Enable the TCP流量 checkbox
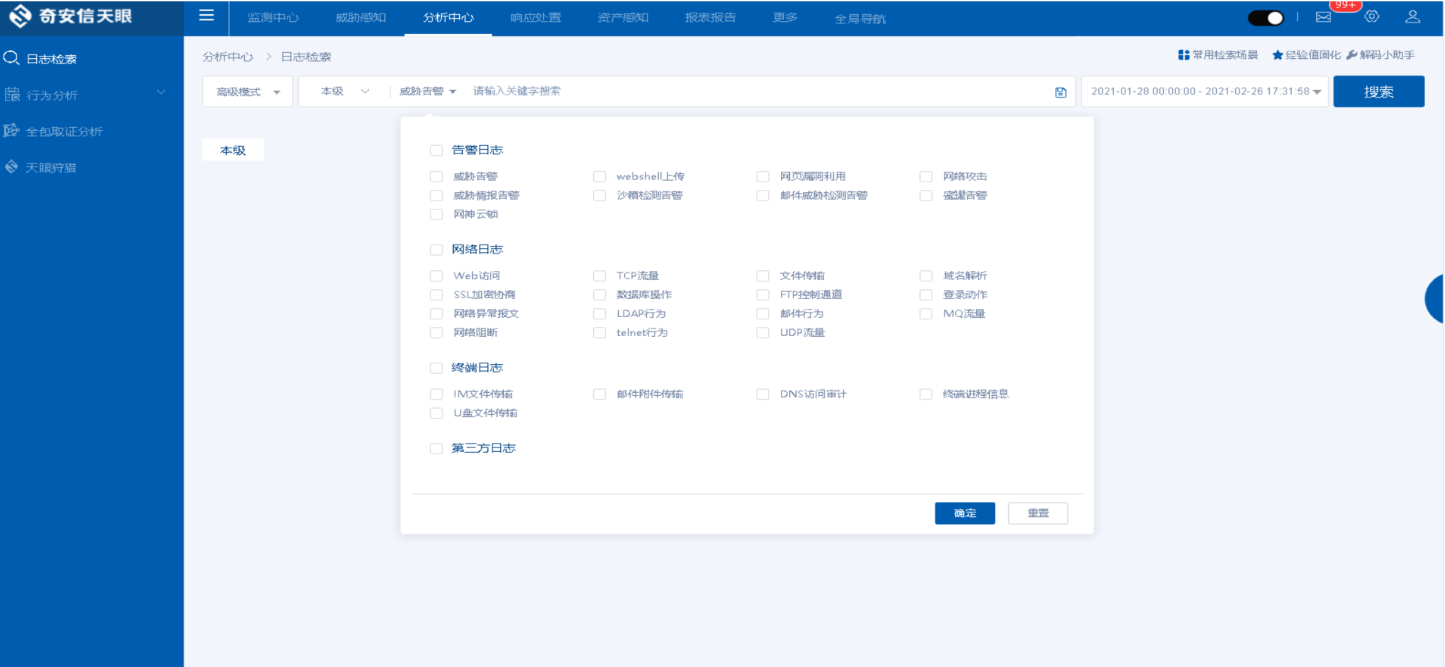 tap(600, 276)
